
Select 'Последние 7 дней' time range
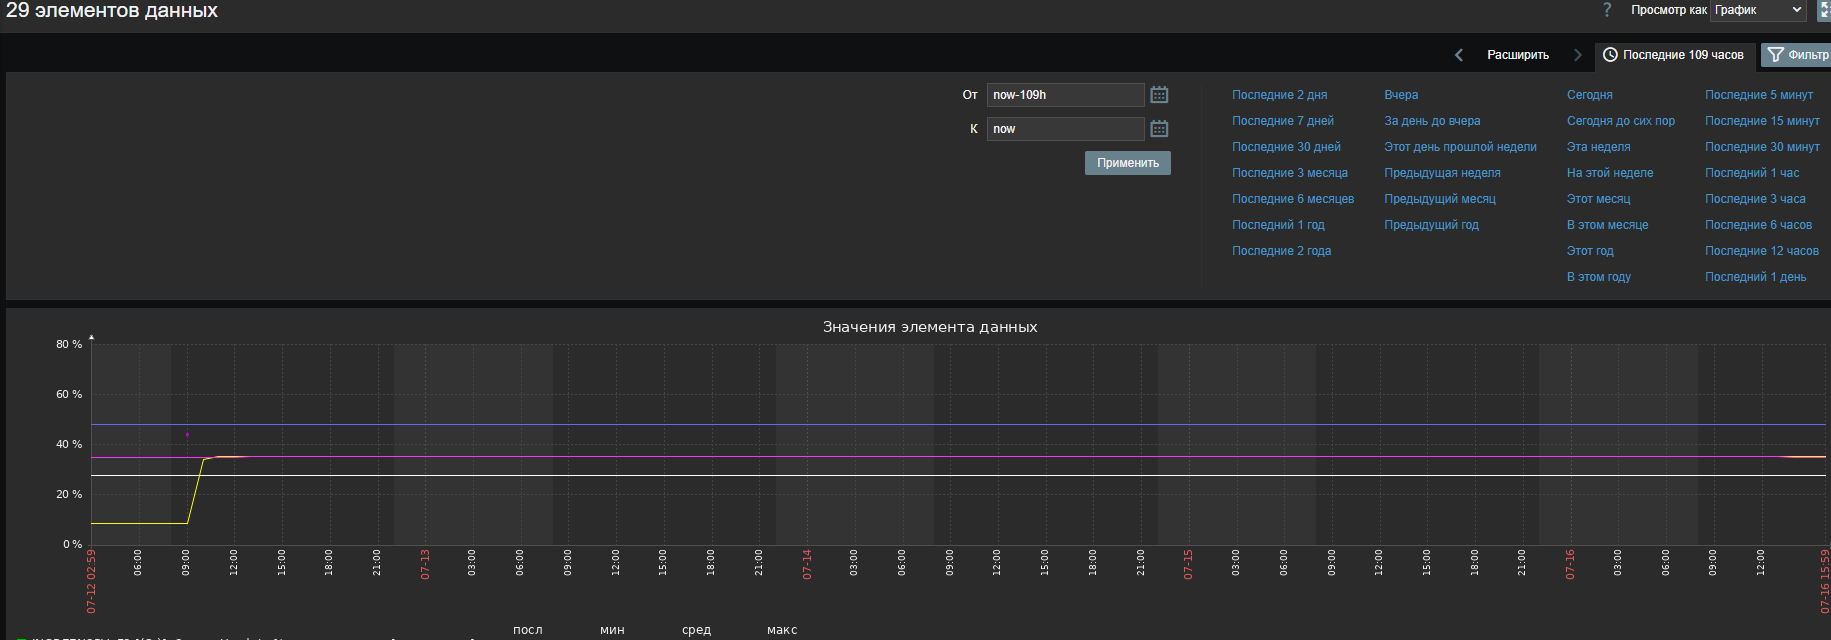(1282, 121)
